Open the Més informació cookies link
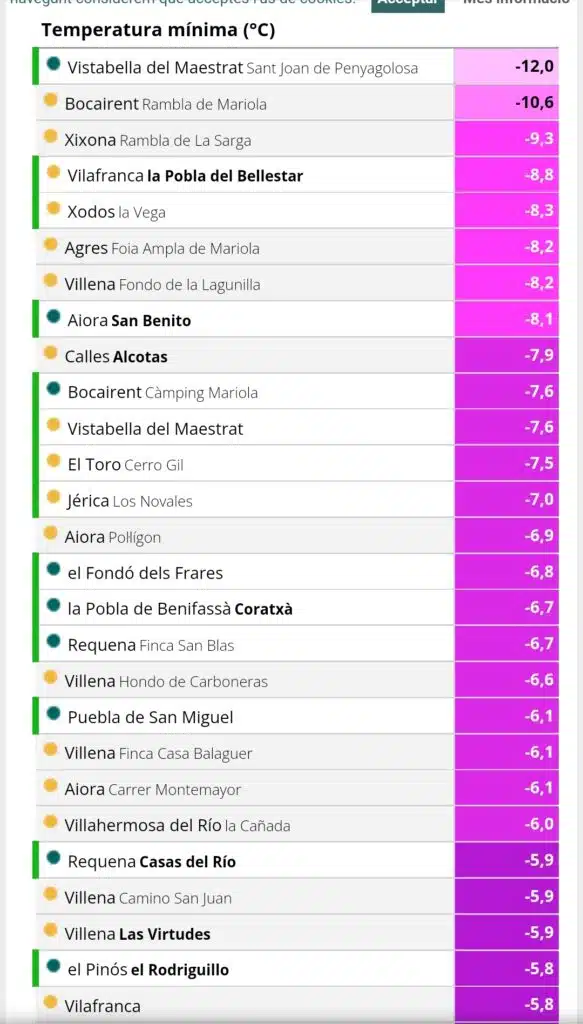 (x=516, y=3)
